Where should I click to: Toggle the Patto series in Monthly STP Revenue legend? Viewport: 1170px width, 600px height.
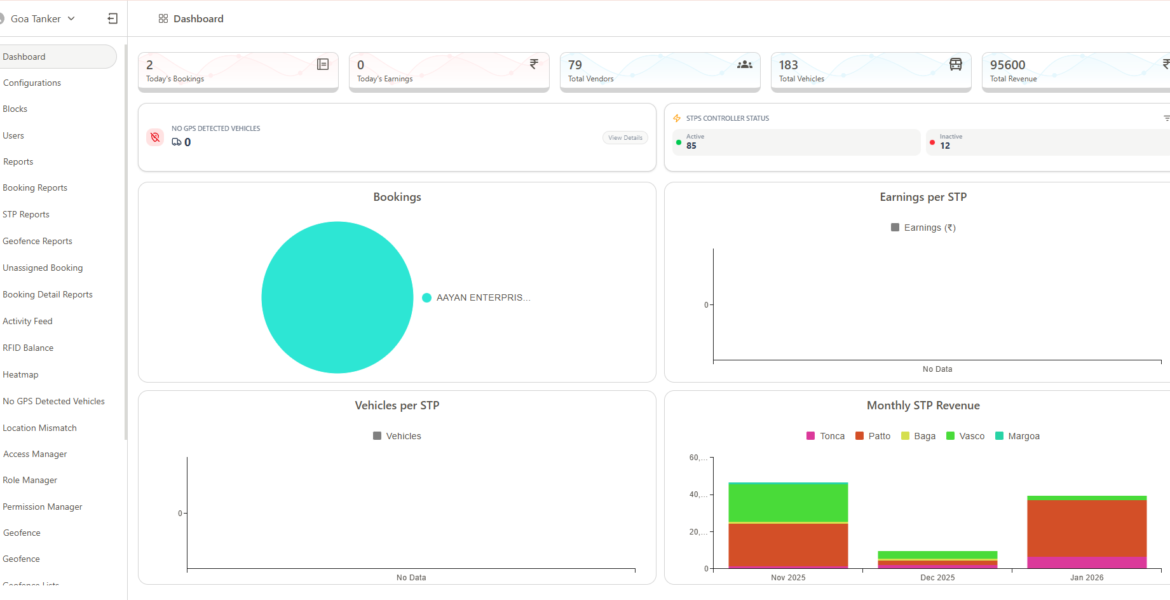[872, 436]
